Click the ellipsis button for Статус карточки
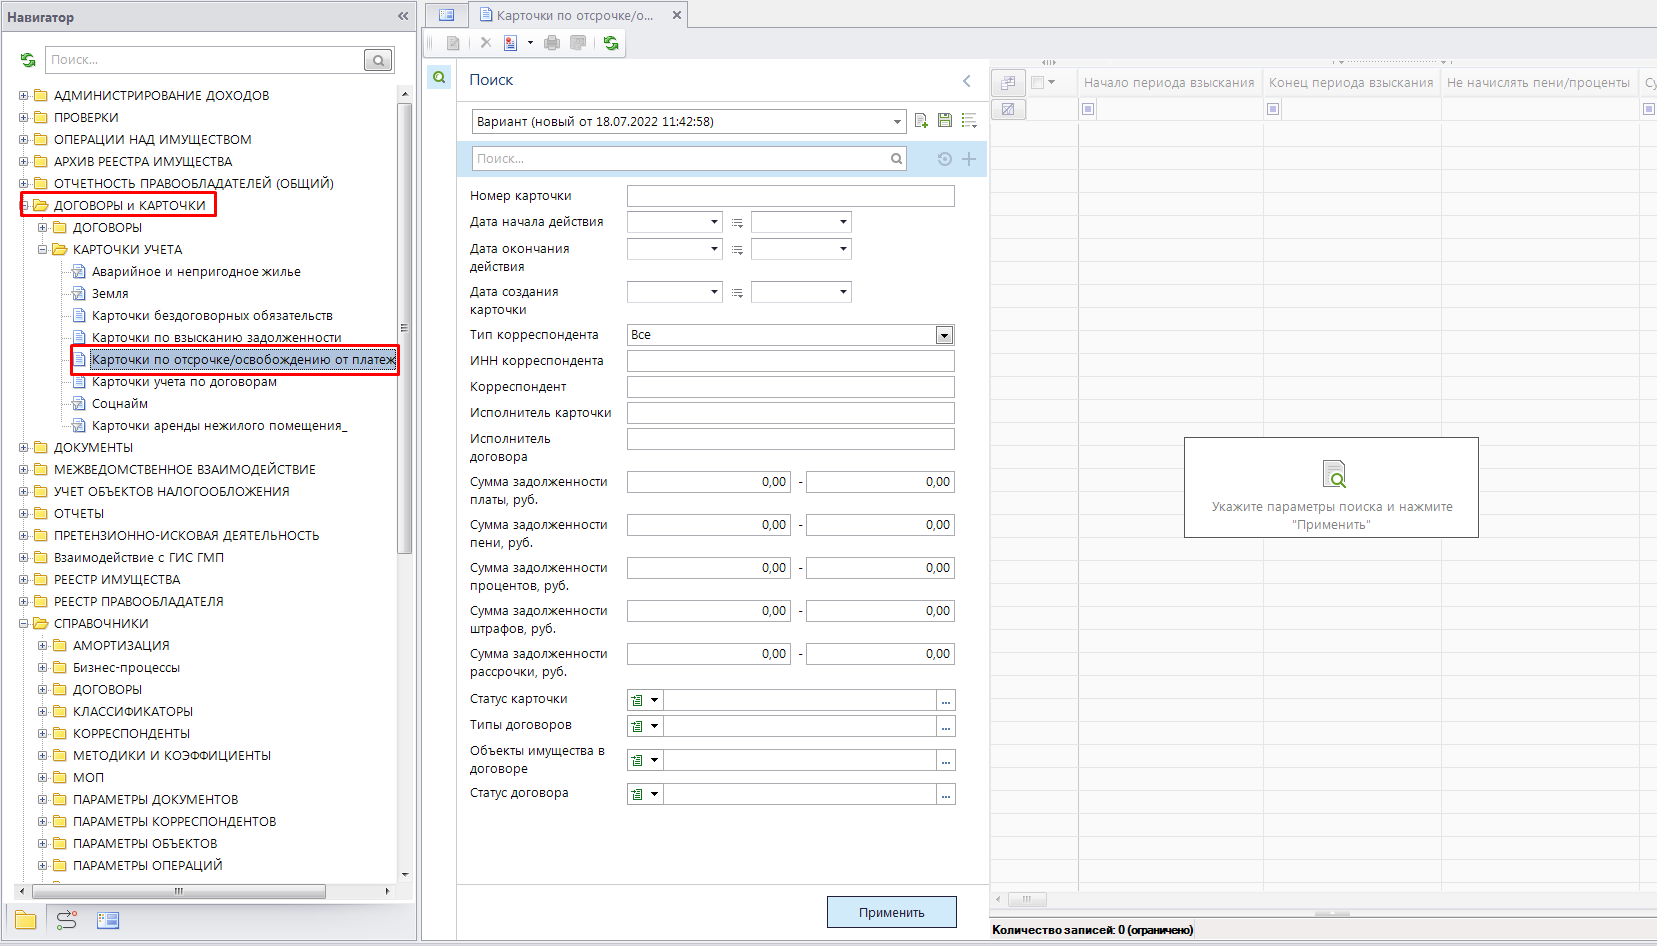The height and width of the screenshot is (946, 1657). (x=946, y=700)
